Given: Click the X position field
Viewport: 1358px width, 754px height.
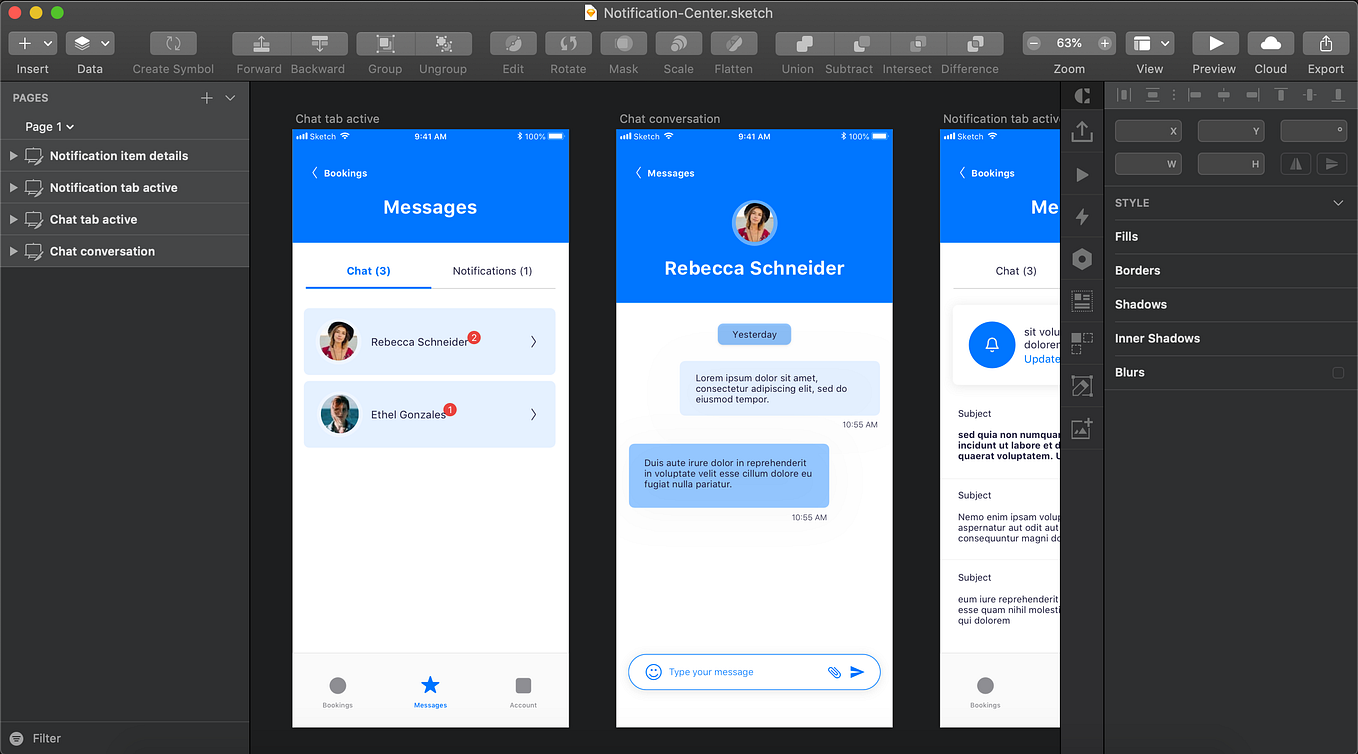Looking at the screenshot, I should (1147, 131).
